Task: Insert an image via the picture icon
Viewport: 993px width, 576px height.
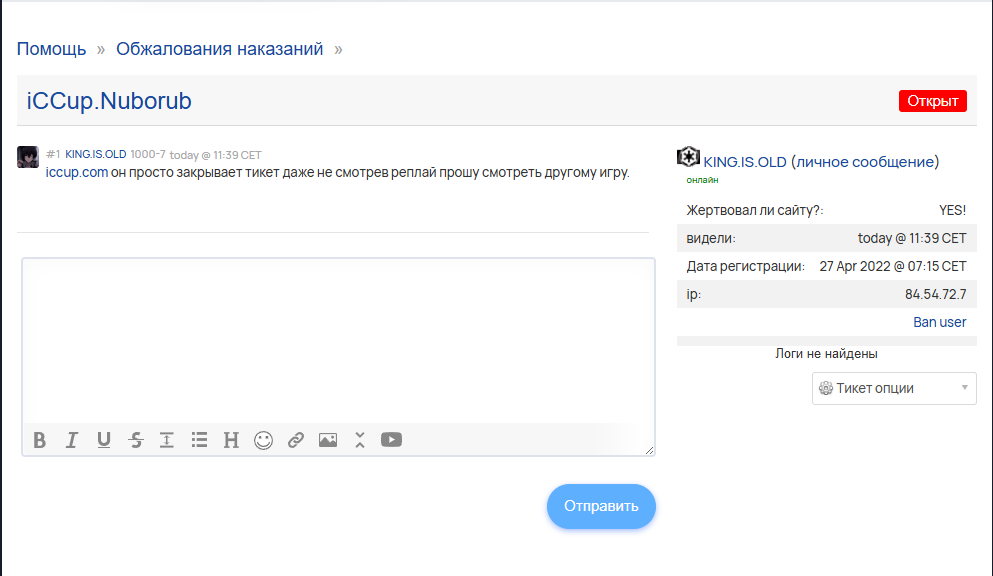Action: 327,440
